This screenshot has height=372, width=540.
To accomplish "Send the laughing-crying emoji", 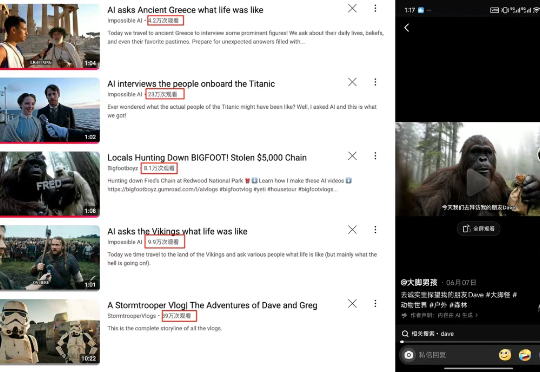I will click(x=525, y=355).
